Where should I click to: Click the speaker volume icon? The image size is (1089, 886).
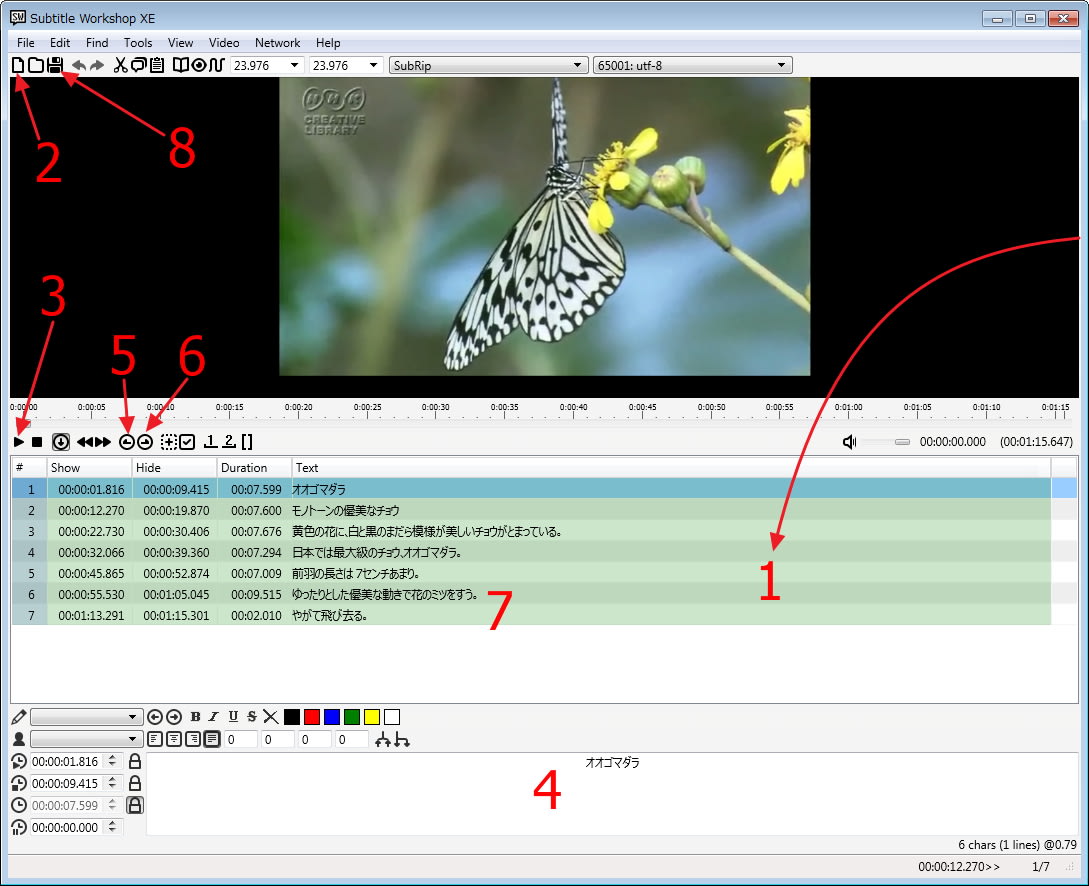tap(849, 441)
